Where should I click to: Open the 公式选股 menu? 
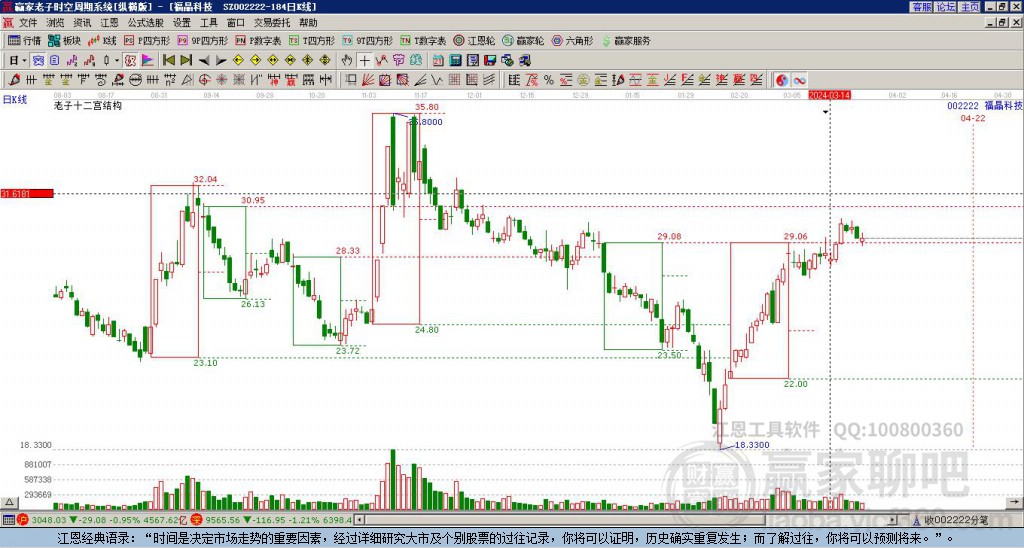coord(146,23)
